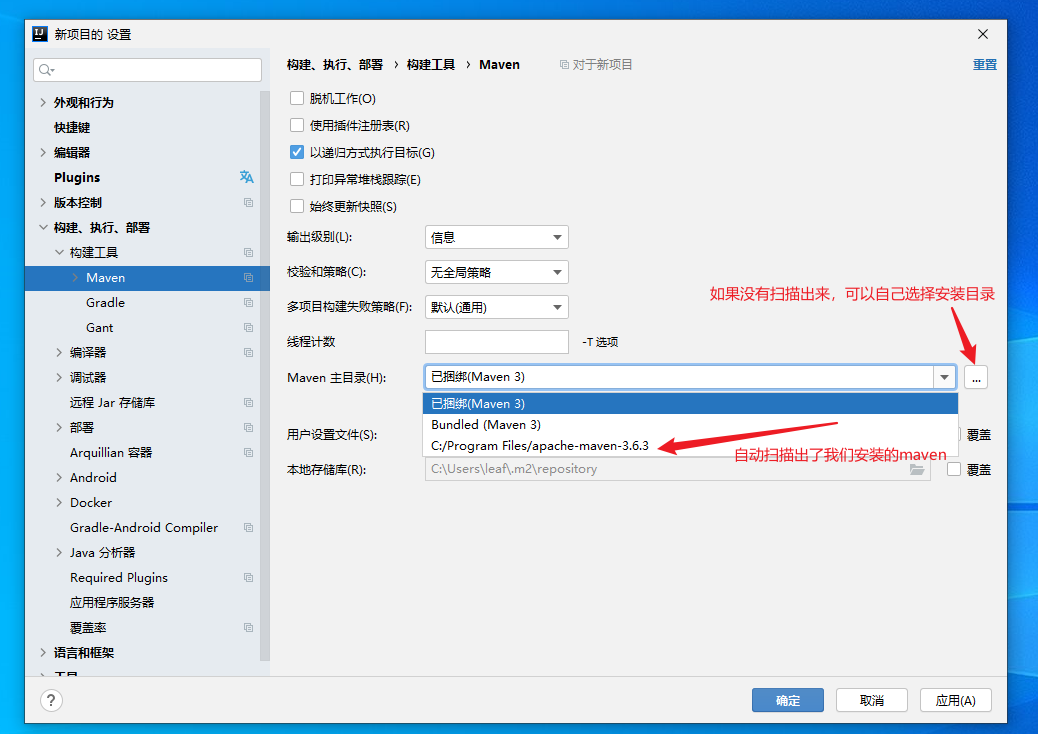Screen dimensions: 1038x734
Task: Click the sync icon next to 版本控制
Action: point(250,202)
